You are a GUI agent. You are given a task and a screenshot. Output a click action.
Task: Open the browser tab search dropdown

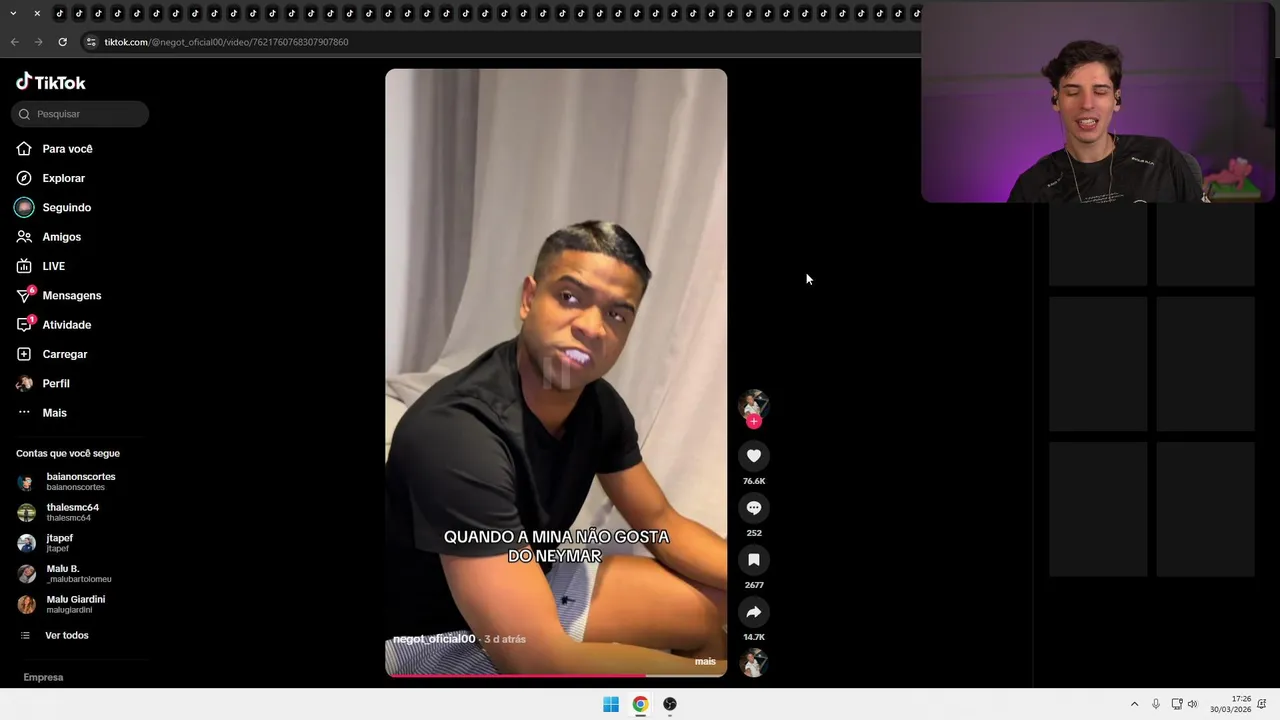tap(13, 13)
